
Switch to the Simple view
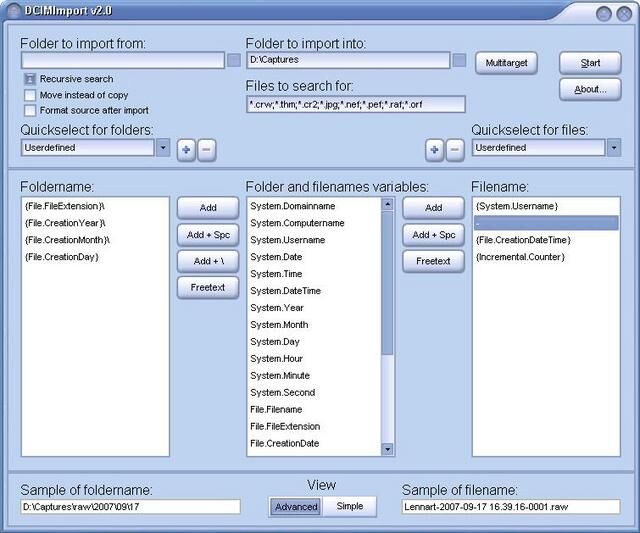click(x=350, y=506)
